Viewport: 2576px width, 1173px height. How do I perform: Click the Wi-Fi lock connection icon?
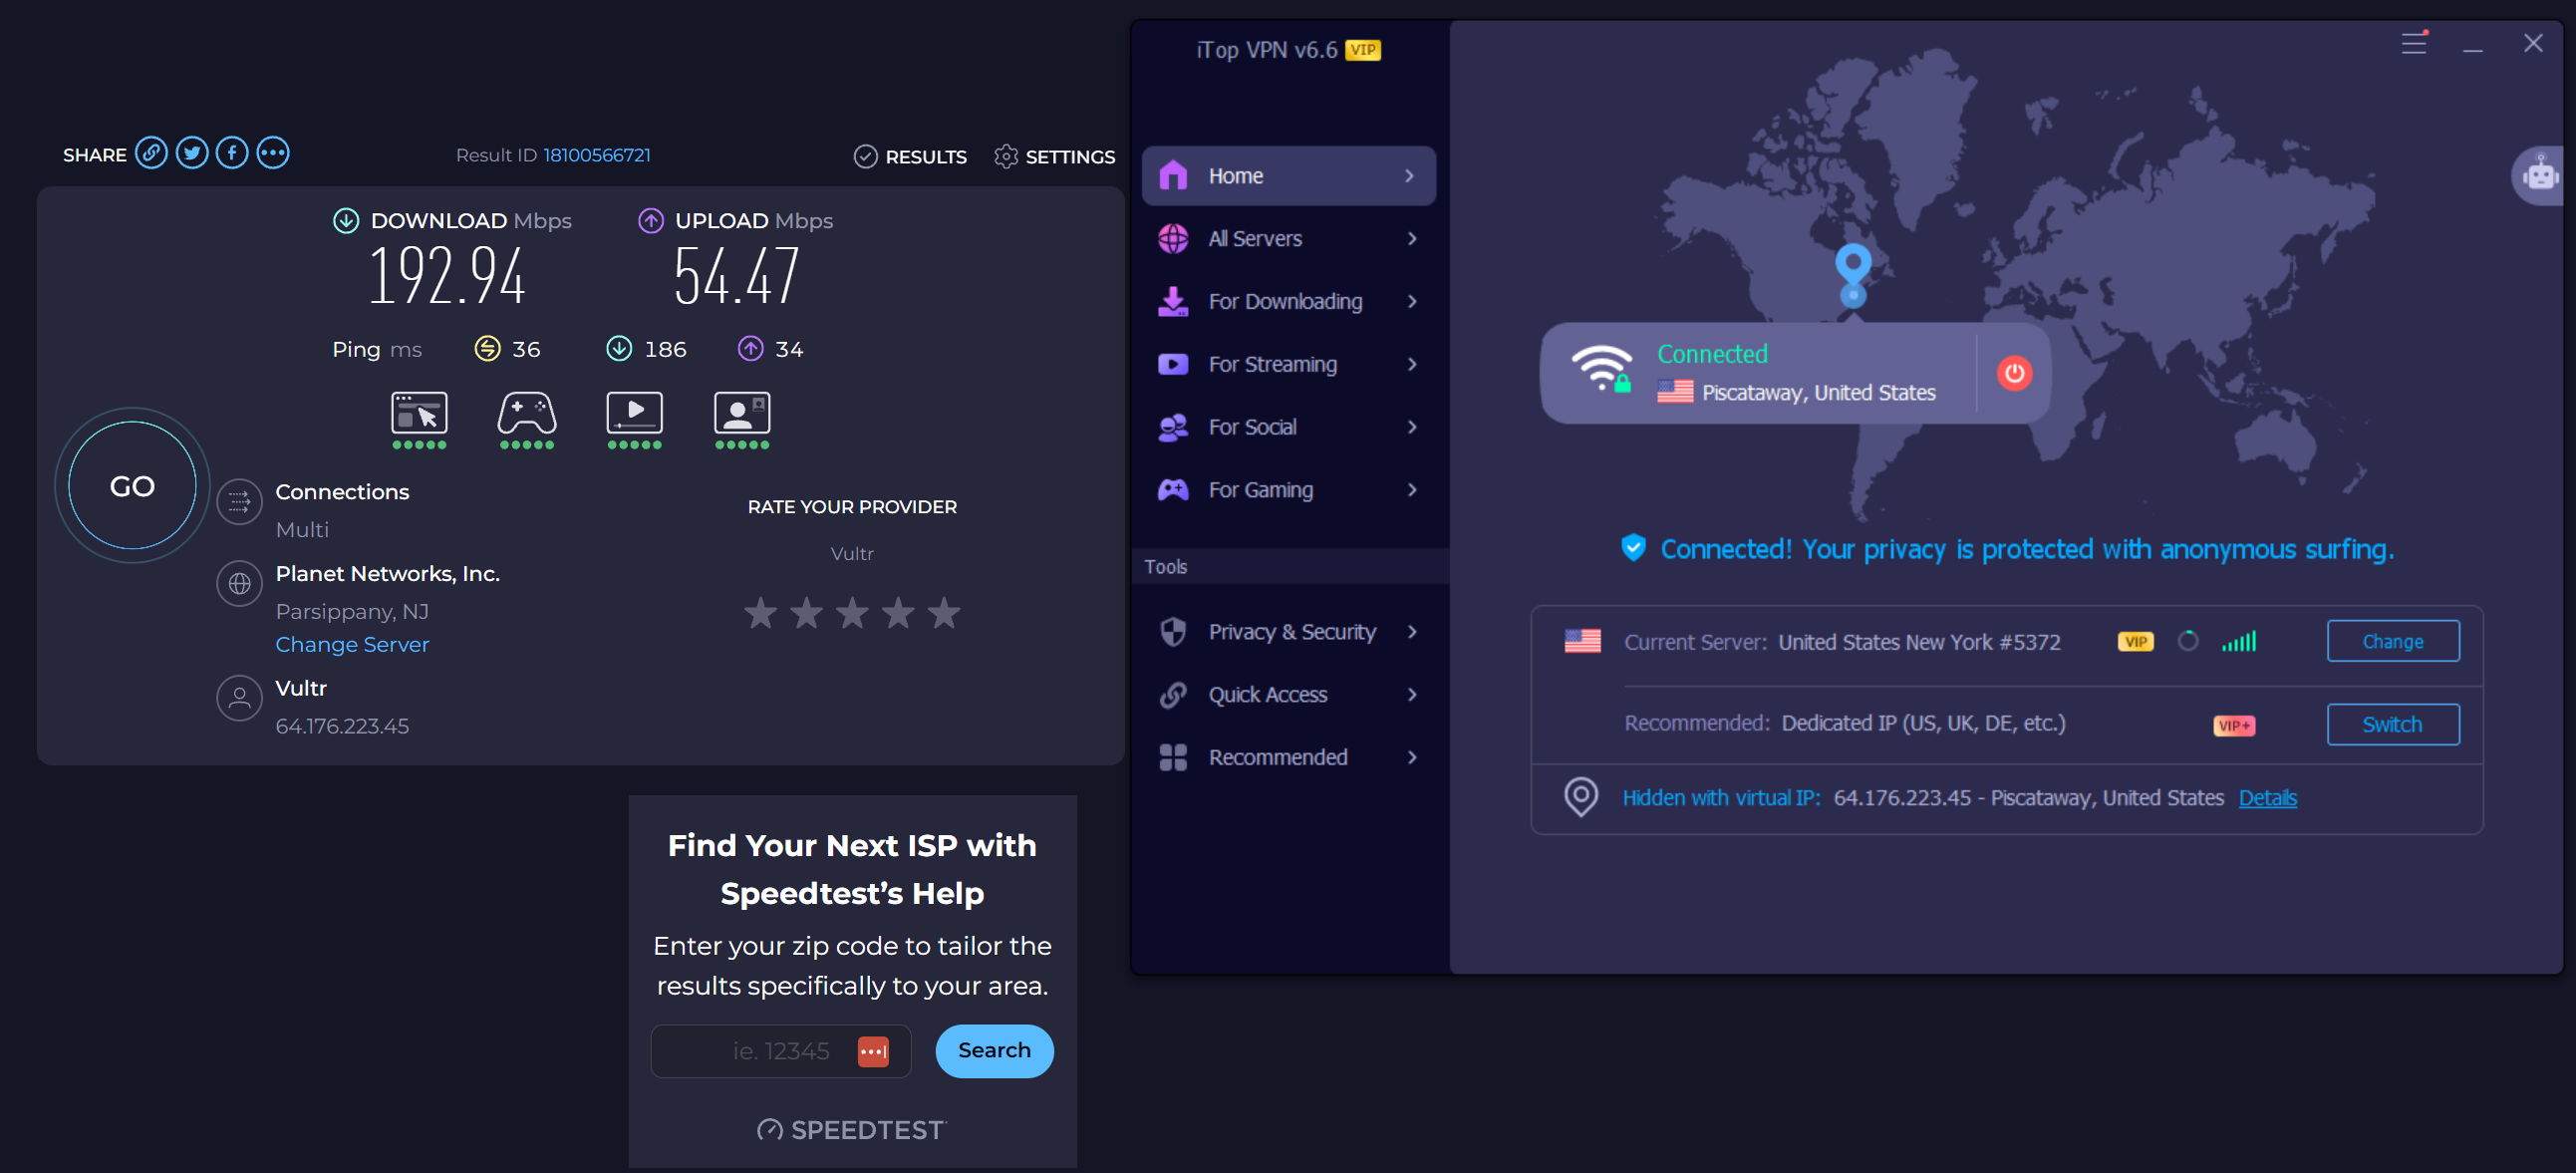click(1601, 369)
